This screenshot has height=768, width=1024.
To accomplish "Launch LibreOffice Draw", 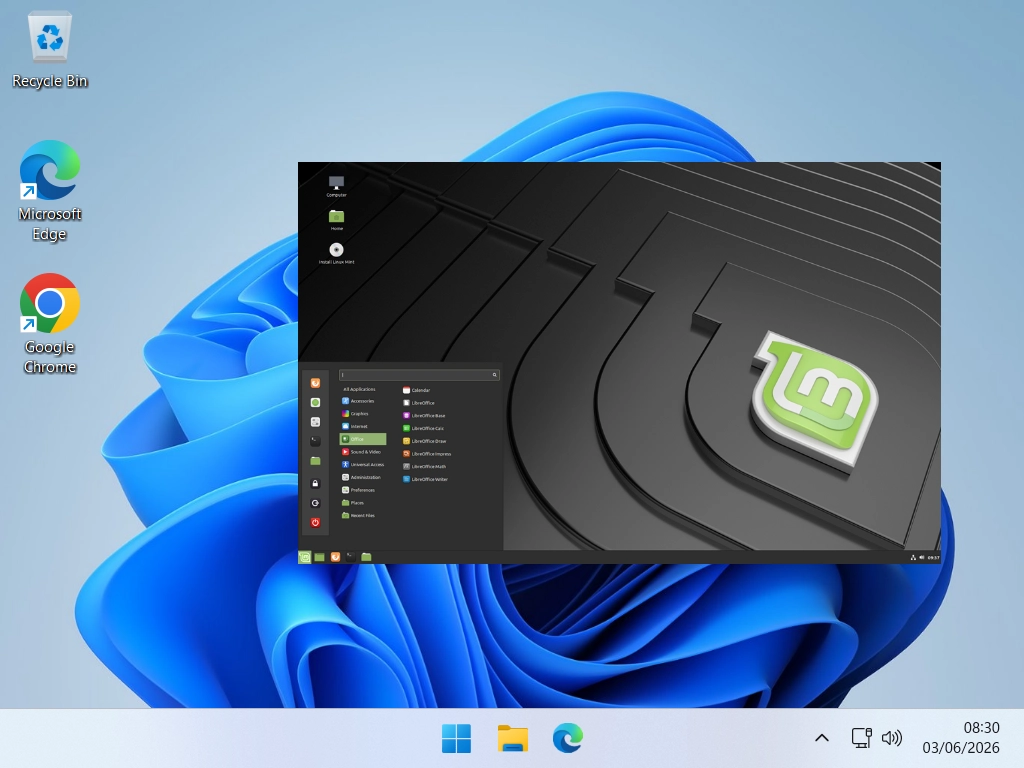I will [x=424, y=441].
